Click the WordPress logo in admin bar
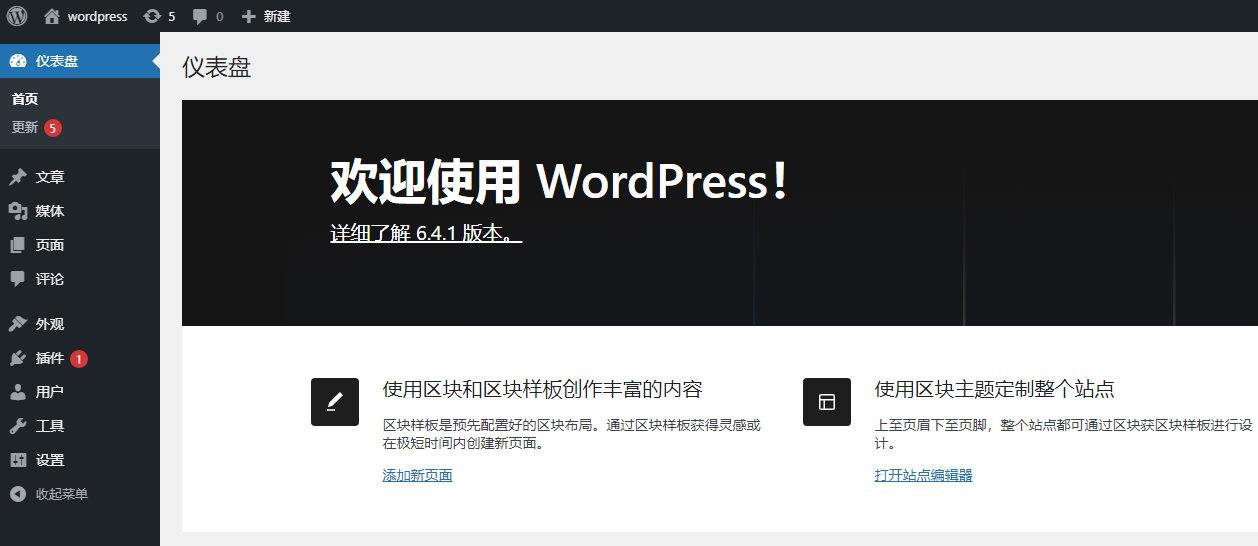Screen dimensions: 1258x546 17,16
